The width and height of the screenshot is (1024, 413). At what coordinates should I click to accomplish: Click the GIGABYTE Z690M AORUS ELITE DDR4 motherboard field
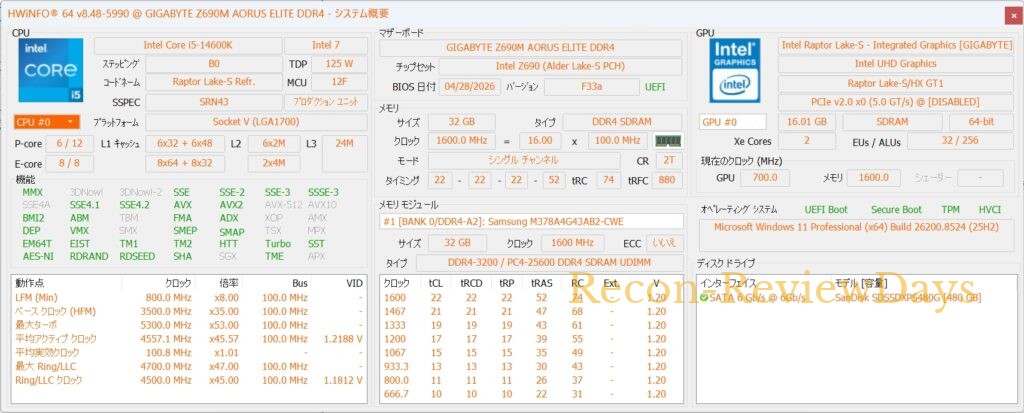pyautogui.click(x=530, y=47)
